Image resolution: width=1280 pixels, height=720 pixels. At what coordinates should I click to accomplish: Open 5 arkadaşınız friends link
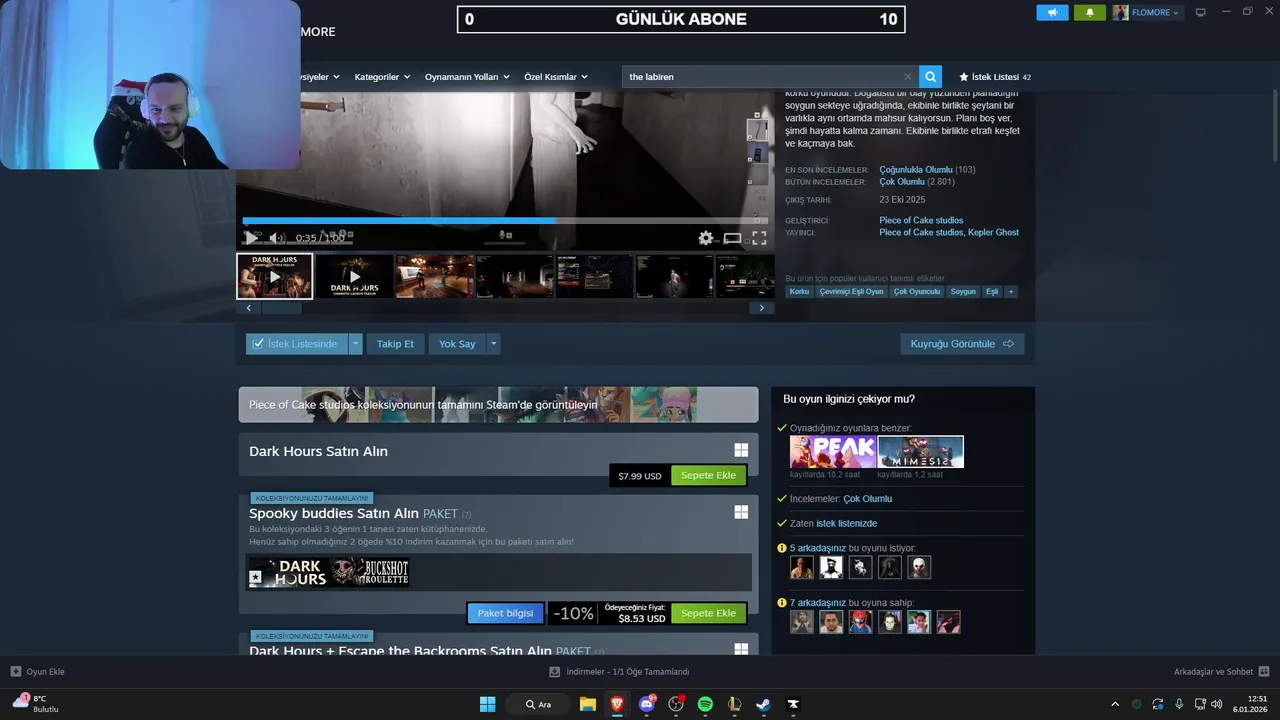pos(818,548)
